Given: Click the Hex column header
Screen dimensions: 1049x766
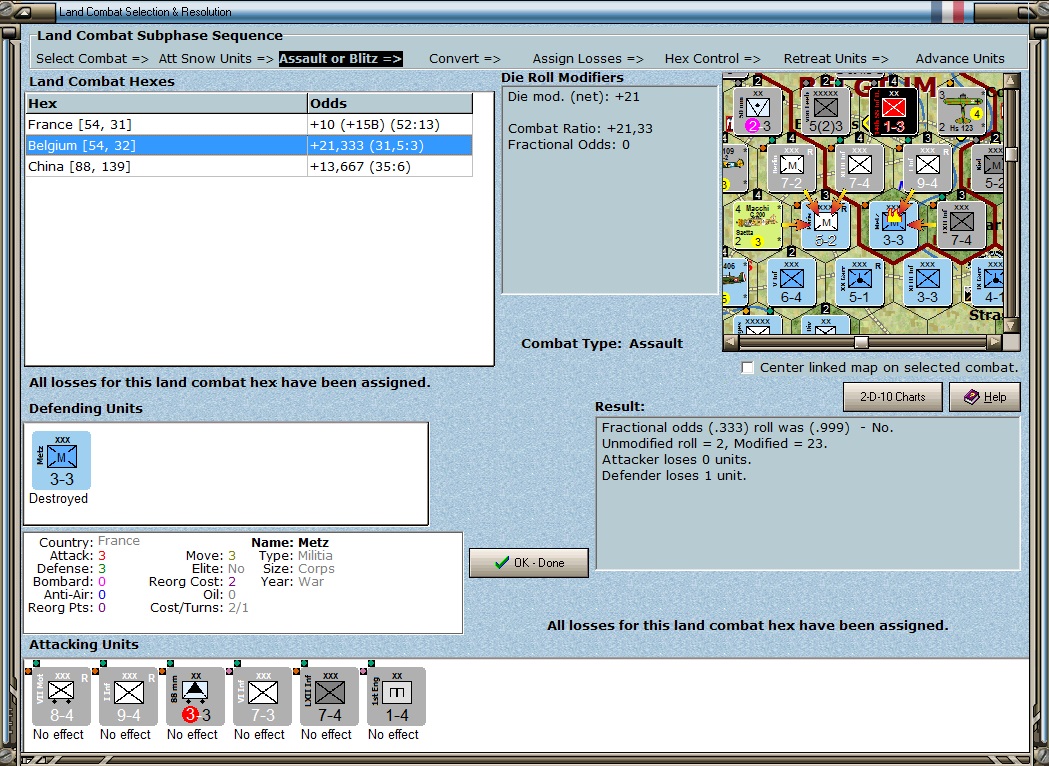Looking at the screenshot, I should coord(166,103).
